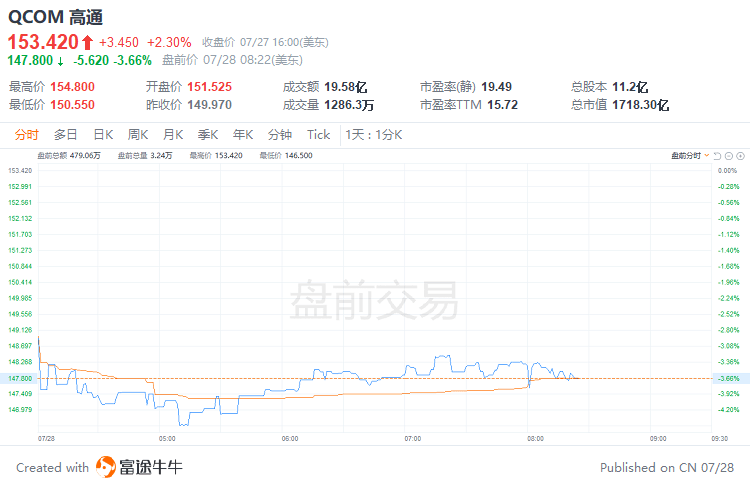Image resolution: width=750 pixels, height=488 pixels.
Task: Click the chart zoom-in plus icon
Action: coord(740,156)
